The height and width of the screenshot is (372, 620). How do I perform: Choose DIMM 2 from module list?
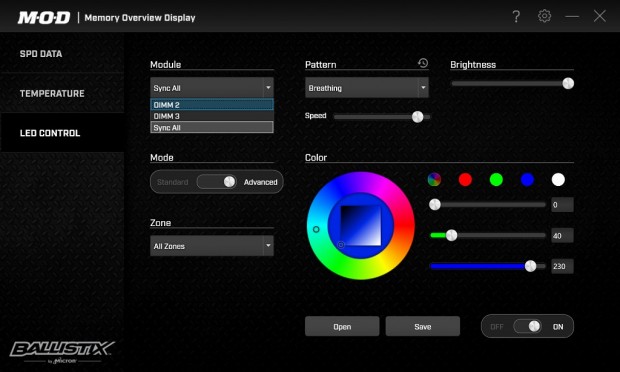coord(212,105)
